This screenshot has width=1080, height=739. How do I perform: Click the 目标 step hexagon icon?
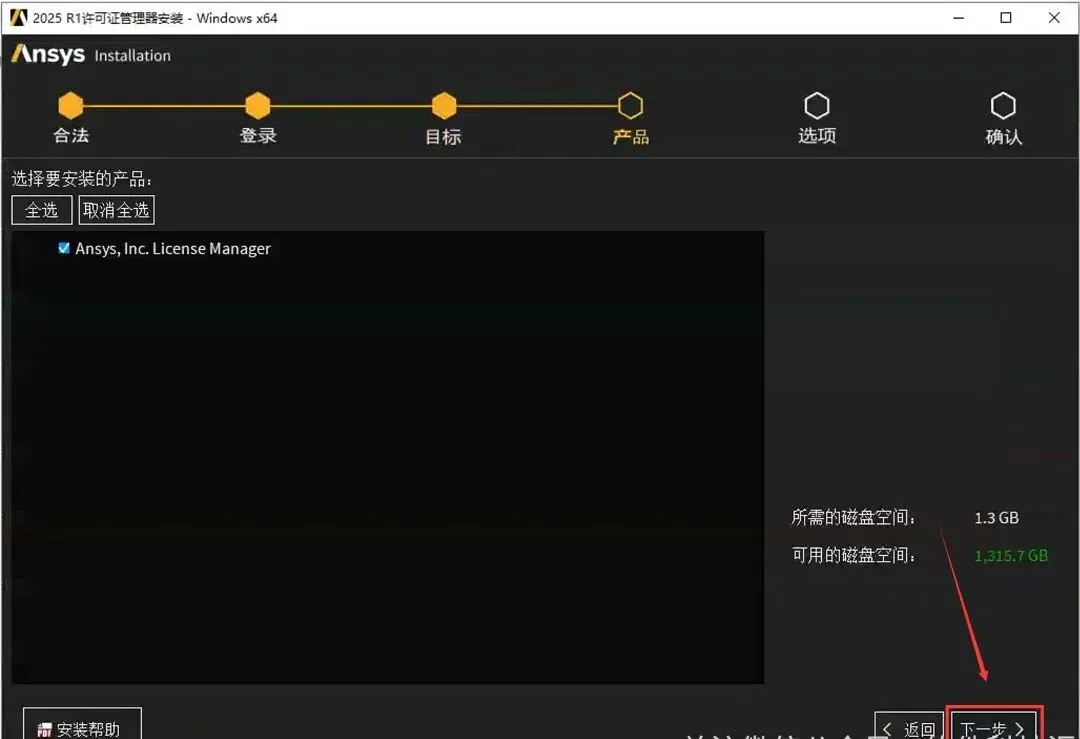tap(444, 106)
